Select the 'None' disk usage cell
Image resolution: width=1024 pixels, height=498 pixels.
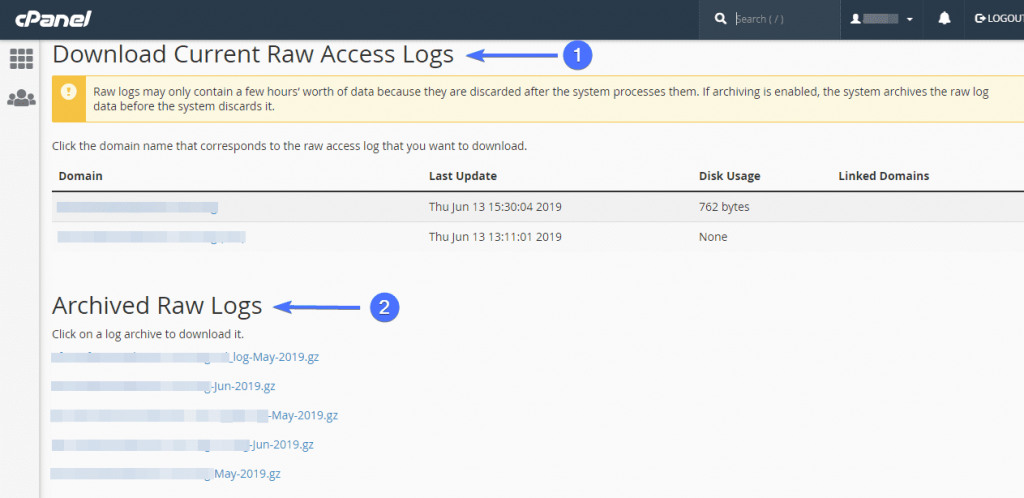click(x=713, y=237)
